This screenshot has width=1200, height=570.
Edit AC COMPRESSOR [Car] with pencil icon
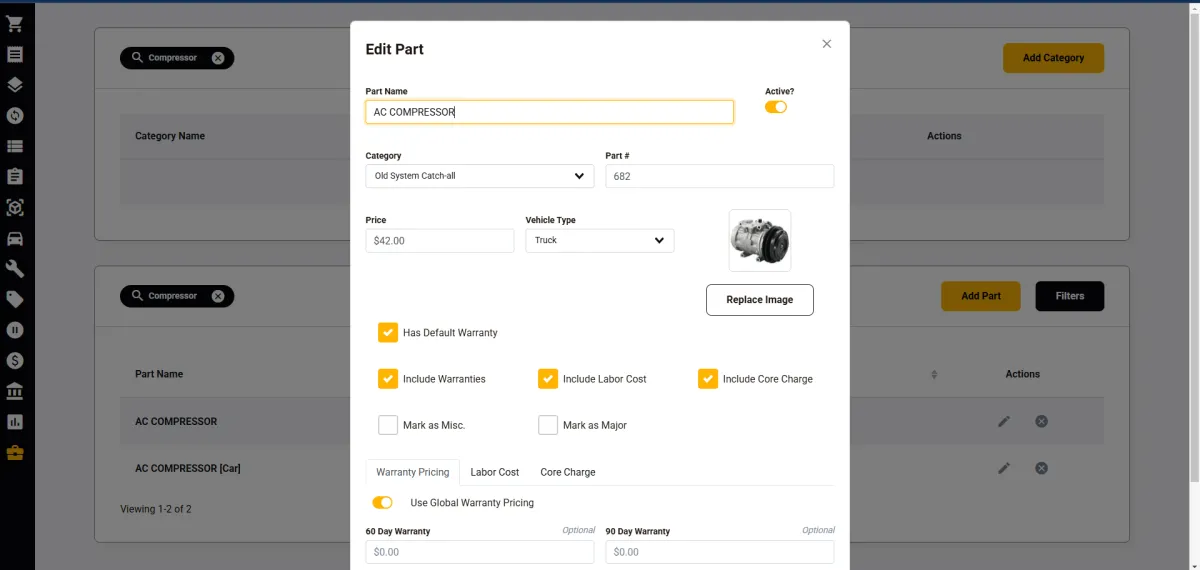tap(1004, 468)
